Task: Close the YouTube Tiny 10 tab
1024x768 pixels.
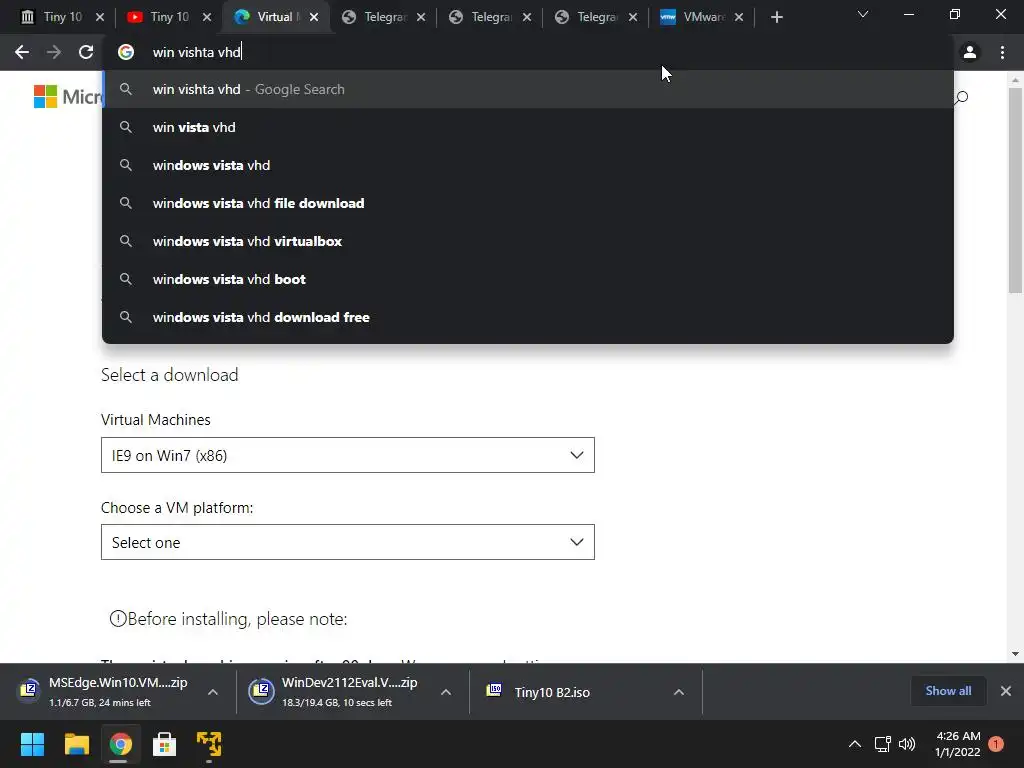Action: pyautogui.click(x=207, y=18)
